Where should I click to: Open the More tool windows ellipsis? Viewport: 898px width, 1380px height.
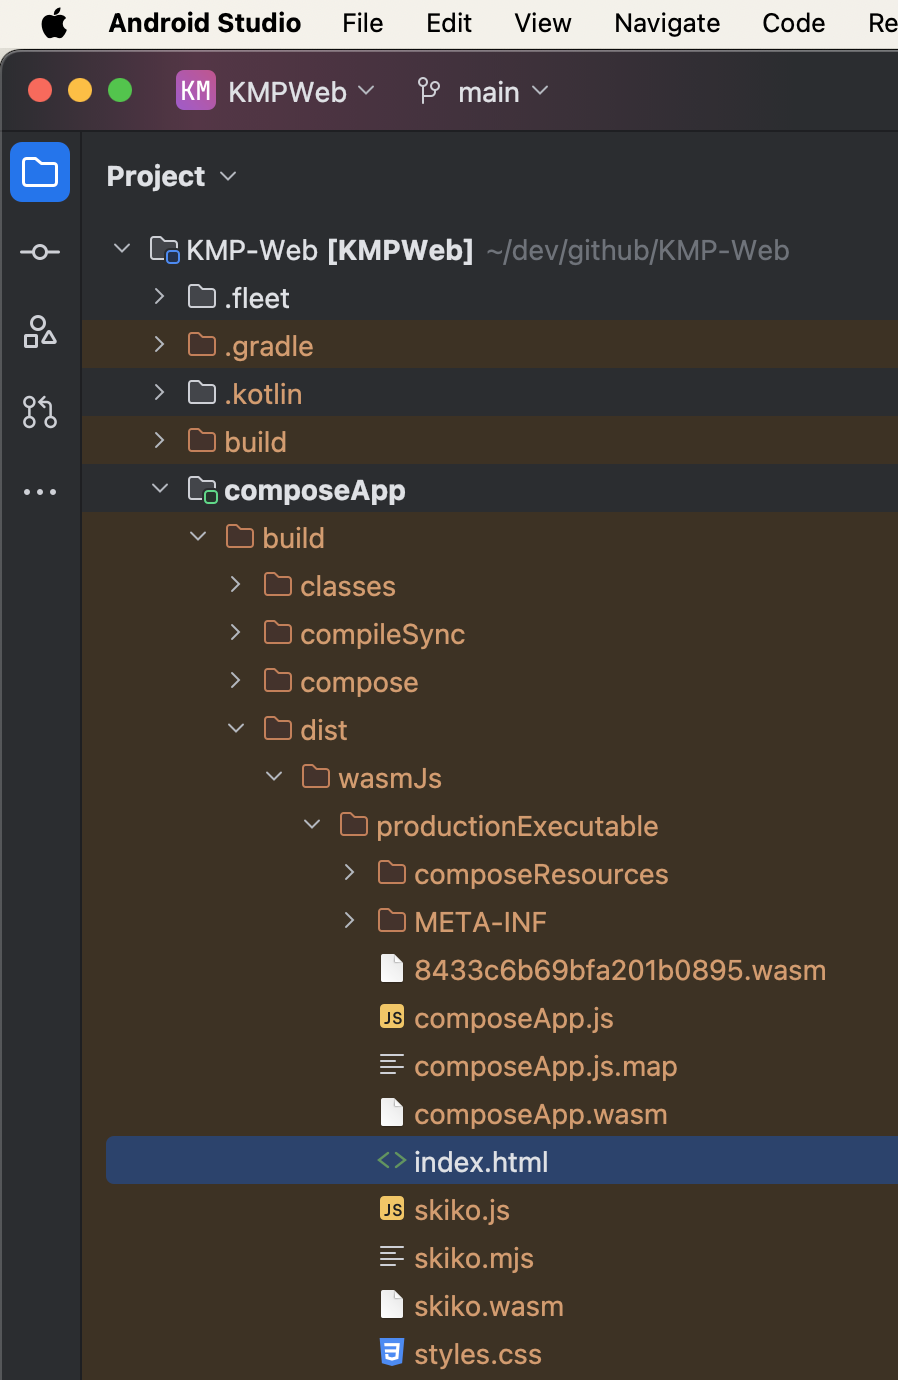pyautogui.click(x=40, y=492)
